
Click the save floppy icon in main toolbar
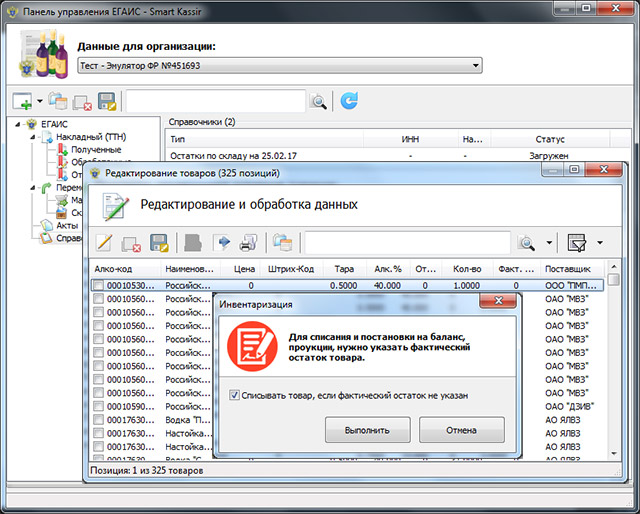click(x=108, y=101)
